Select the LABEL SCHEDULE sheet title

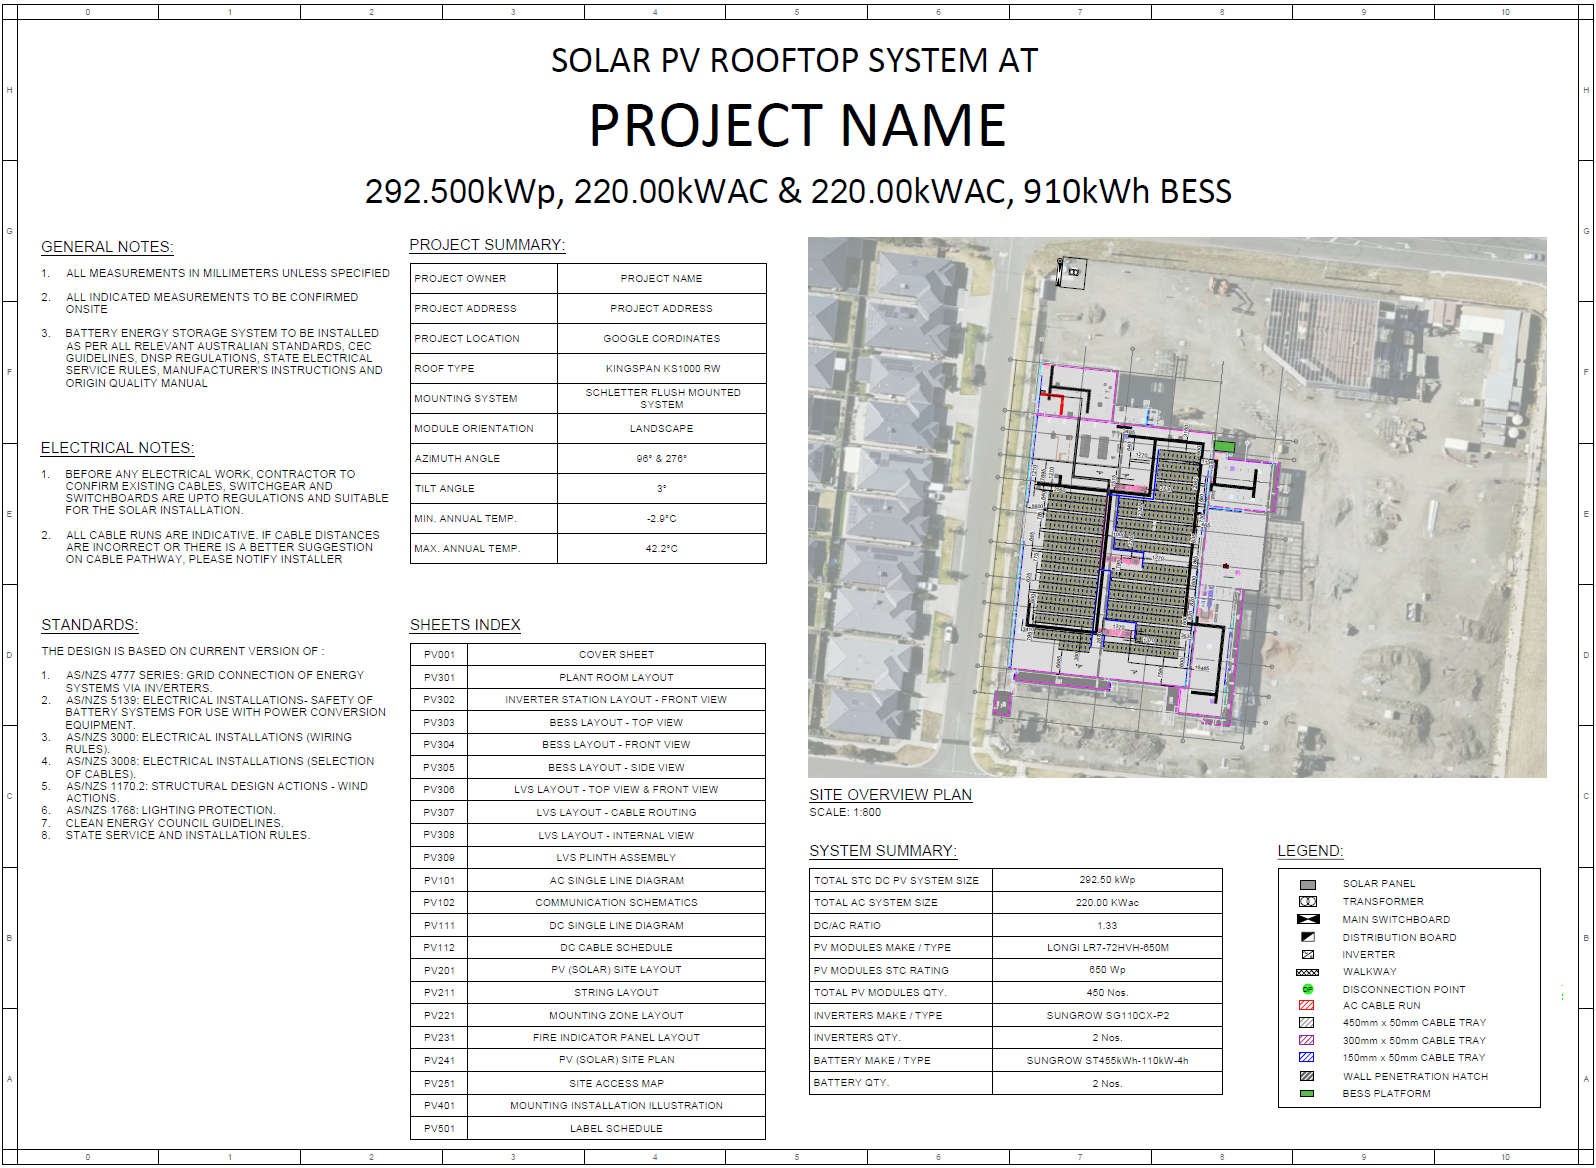point(616,1129)
